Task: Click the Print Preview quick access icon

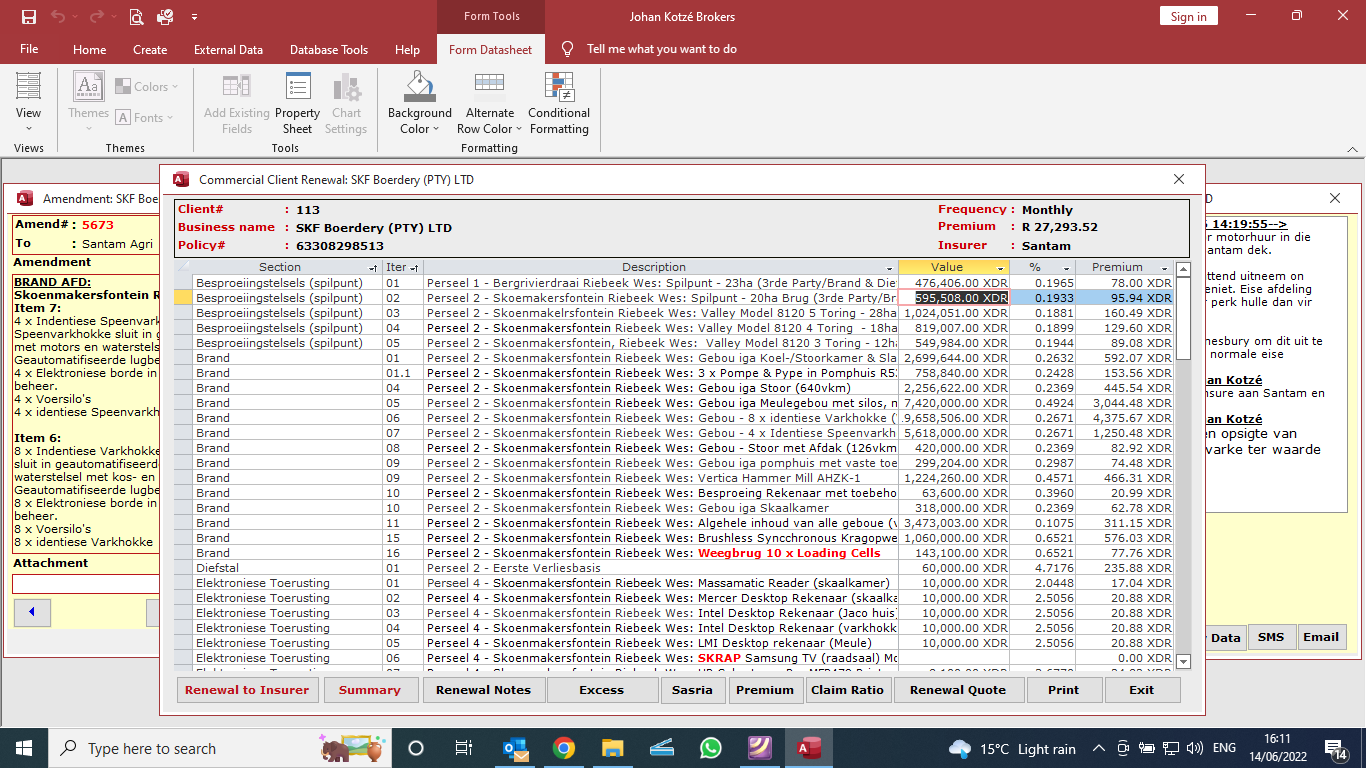Action: (x=136, y=17)
